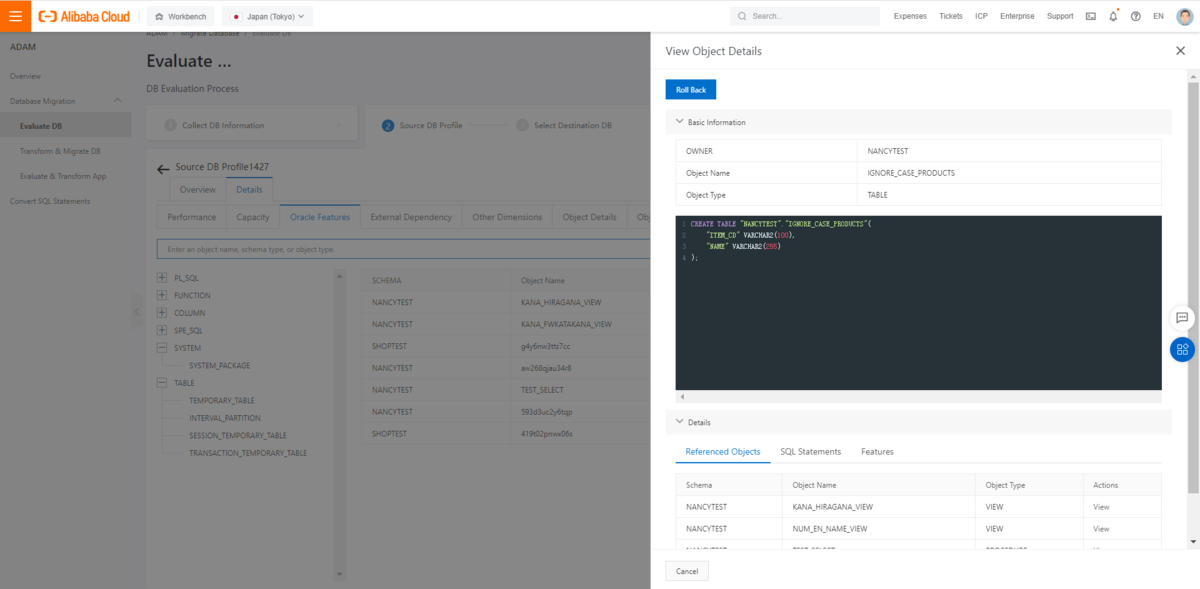Open the Overview profile tab
1200x589 pixels.
pos(197,189)
